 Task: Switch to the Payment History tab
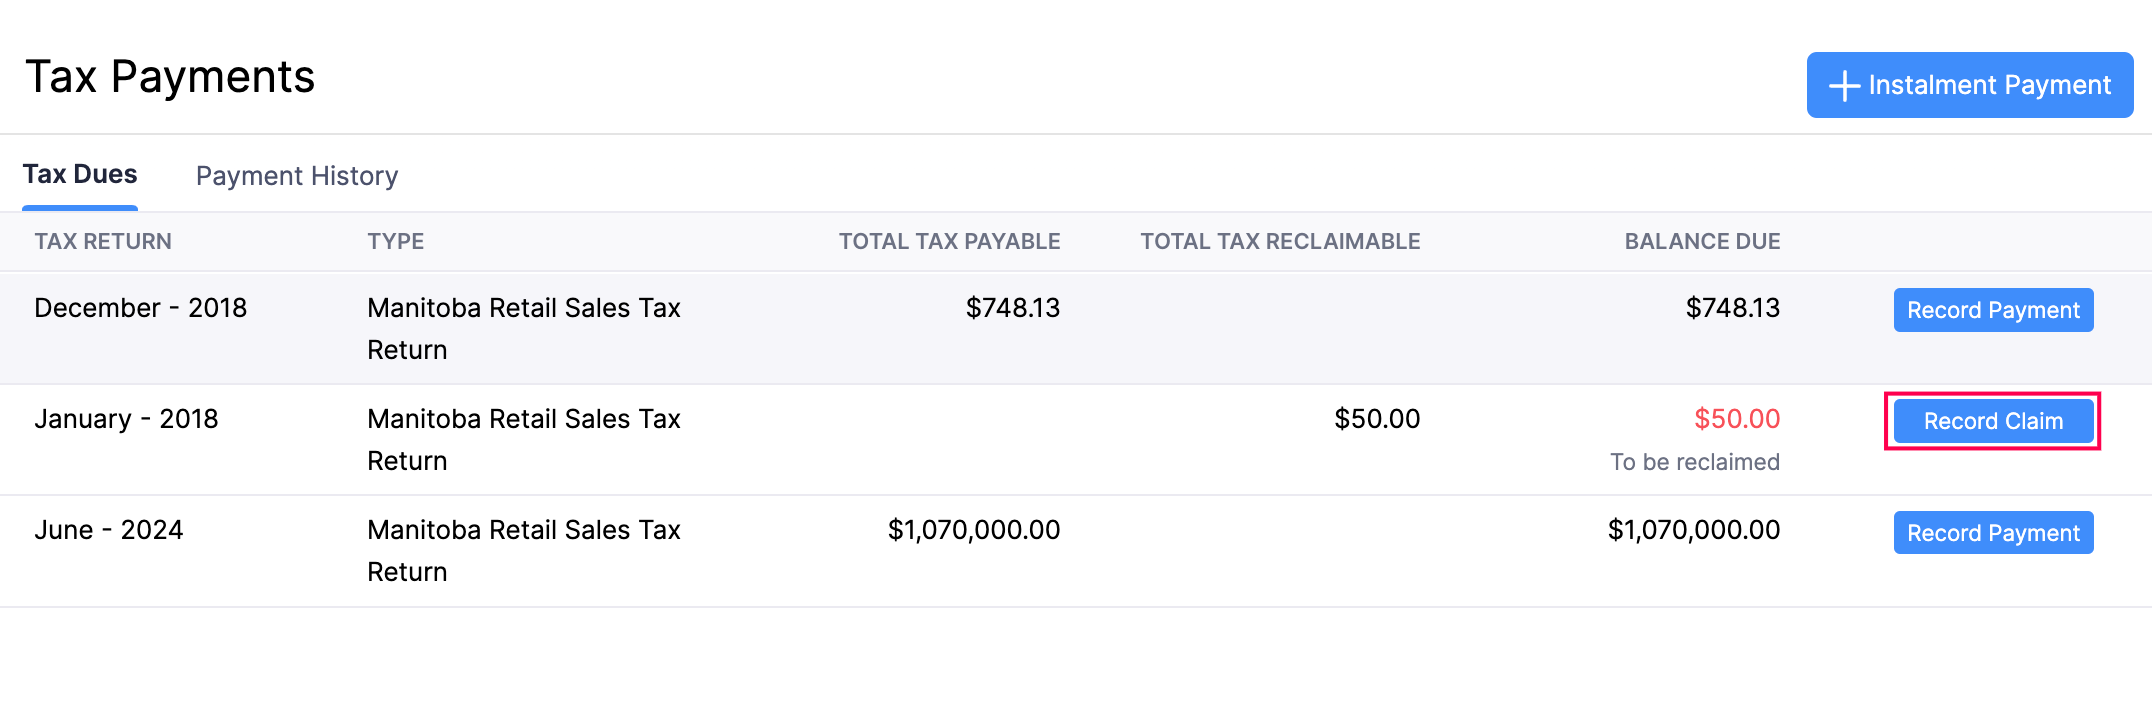(297, 176)
